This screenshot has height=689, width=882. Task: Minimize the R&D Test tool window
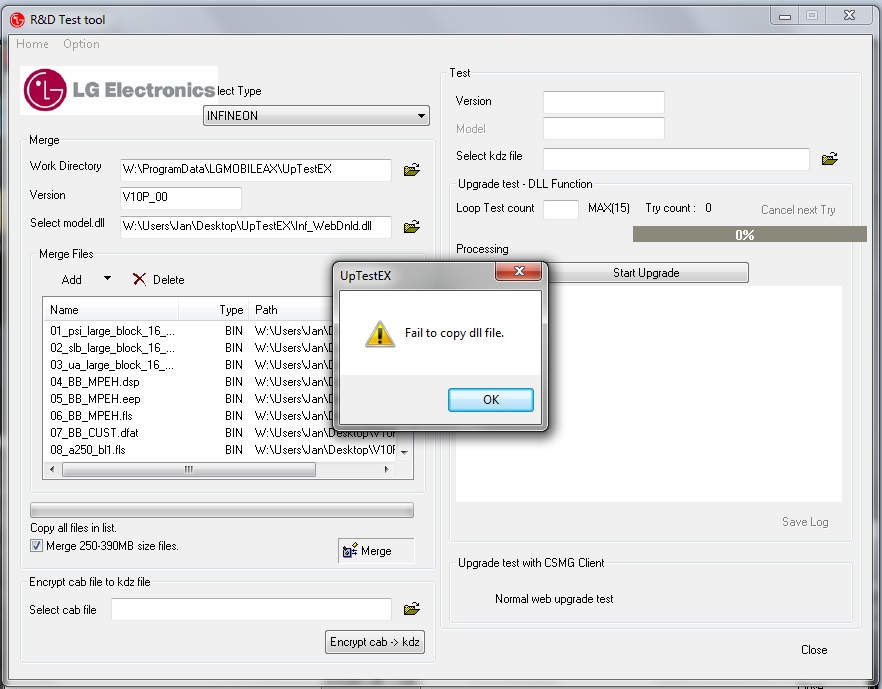pyautogui.click(x=785, y=16)
